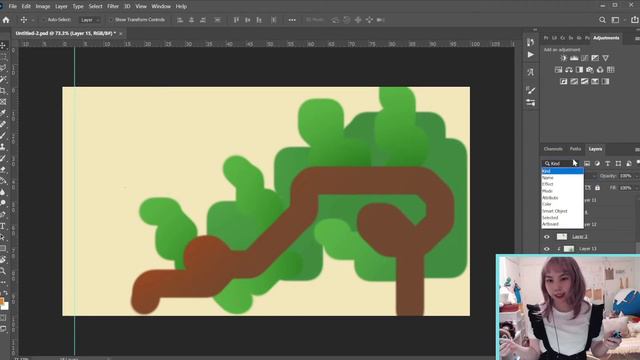The height and width of the screenshot is (360, 640).
Task: Open the History panel icon
Action: [530, 42]
